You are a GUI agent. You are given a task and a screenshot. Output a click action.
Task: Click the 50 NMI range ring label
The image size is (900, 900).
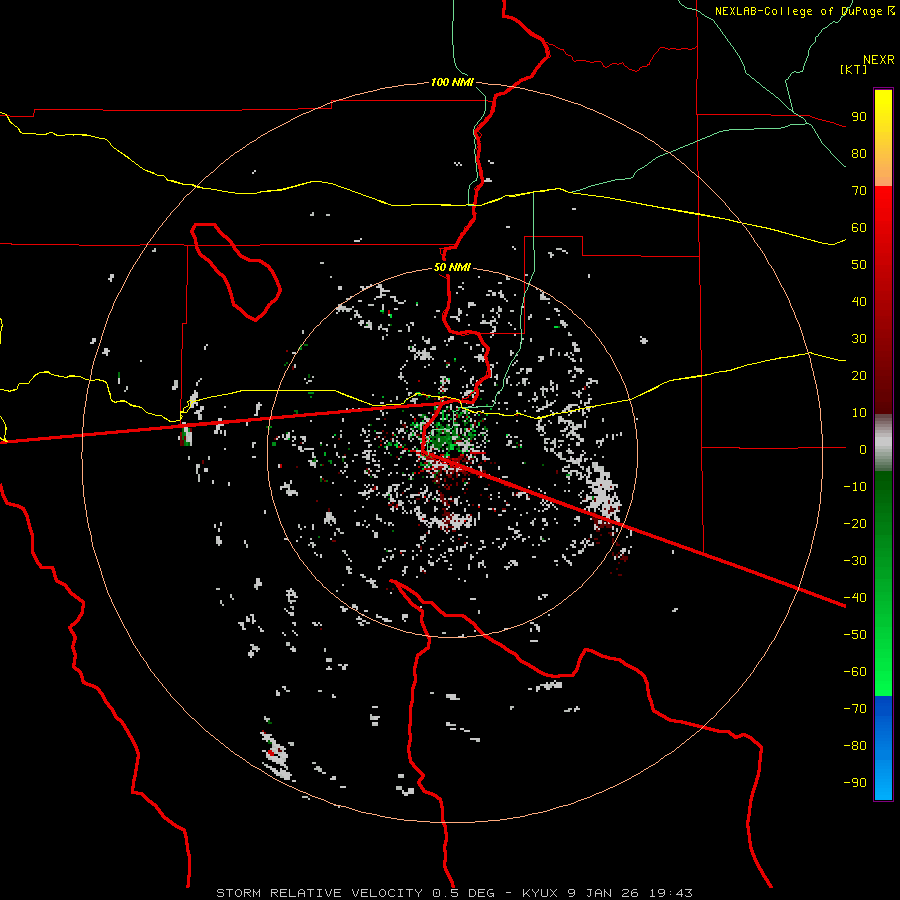click(x=452, y=267)
